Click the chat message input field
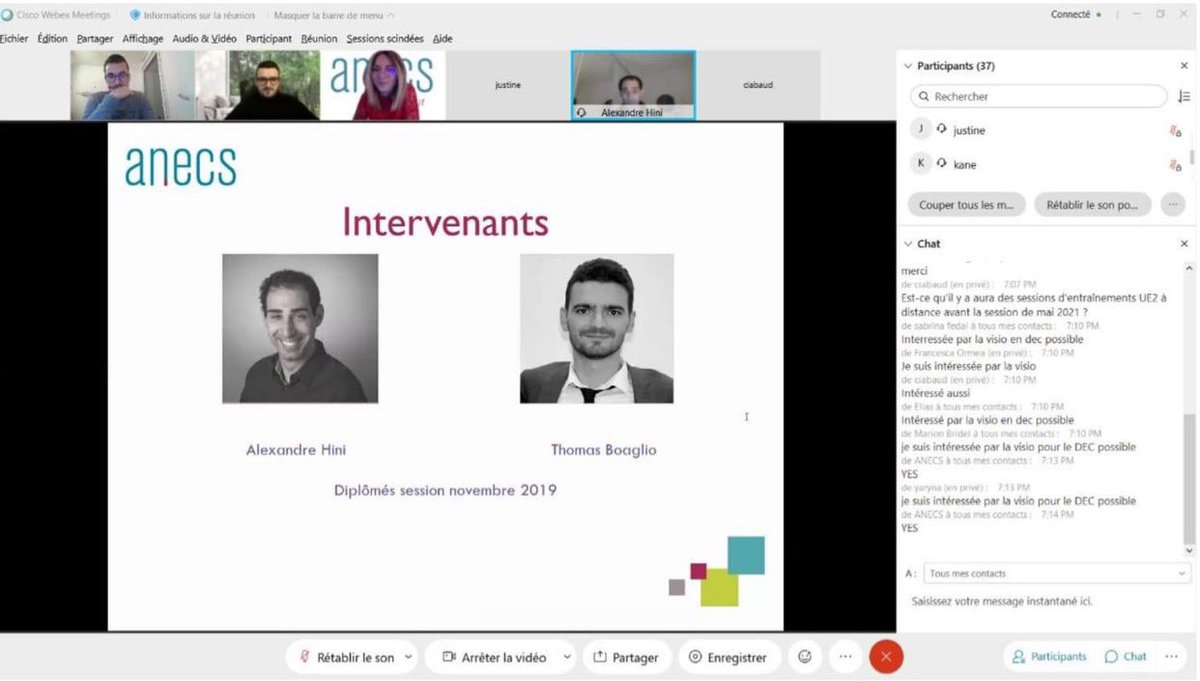Viewport: 1200px width, 681px height. pyautogui.click(x=1045, y=602)
